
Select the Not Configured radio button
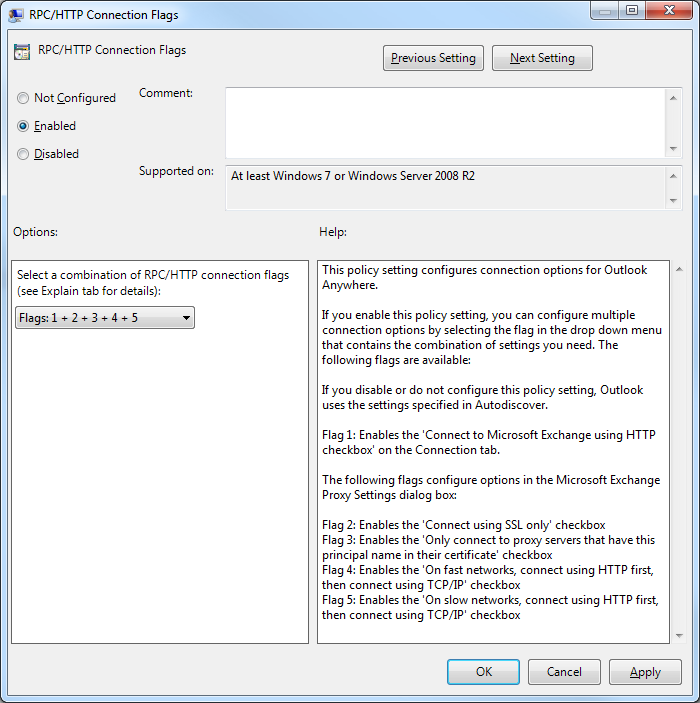point(23,98)
